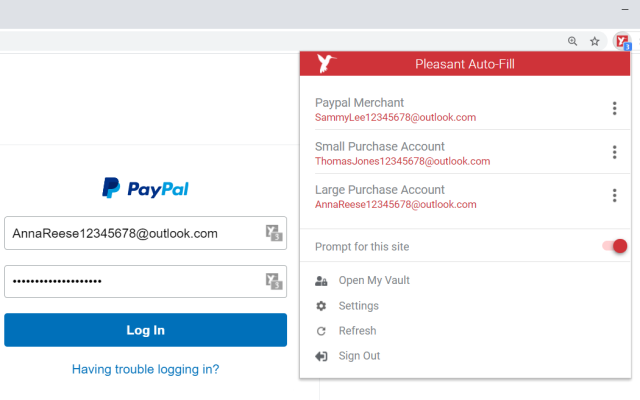Open options menu for Paypal Merchant entry

pos(614,108)
